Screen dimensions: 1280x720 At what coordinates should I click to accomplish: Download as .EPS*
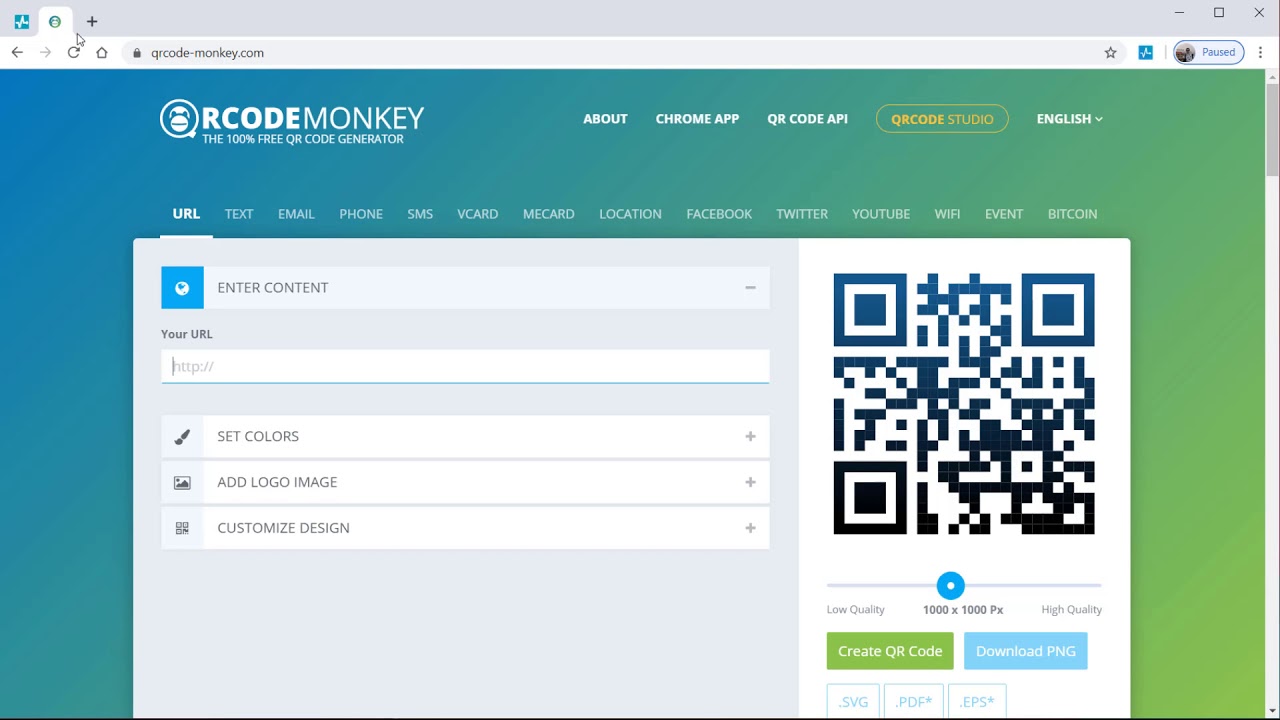click(x=977, y=701)
